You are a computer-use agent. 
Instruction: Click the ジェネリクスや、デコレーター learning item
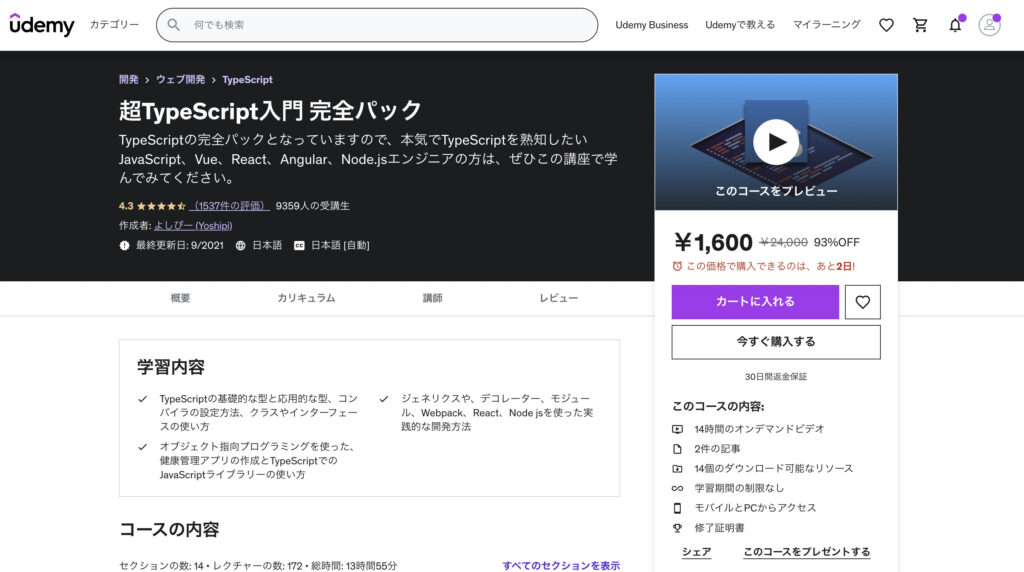496,412
